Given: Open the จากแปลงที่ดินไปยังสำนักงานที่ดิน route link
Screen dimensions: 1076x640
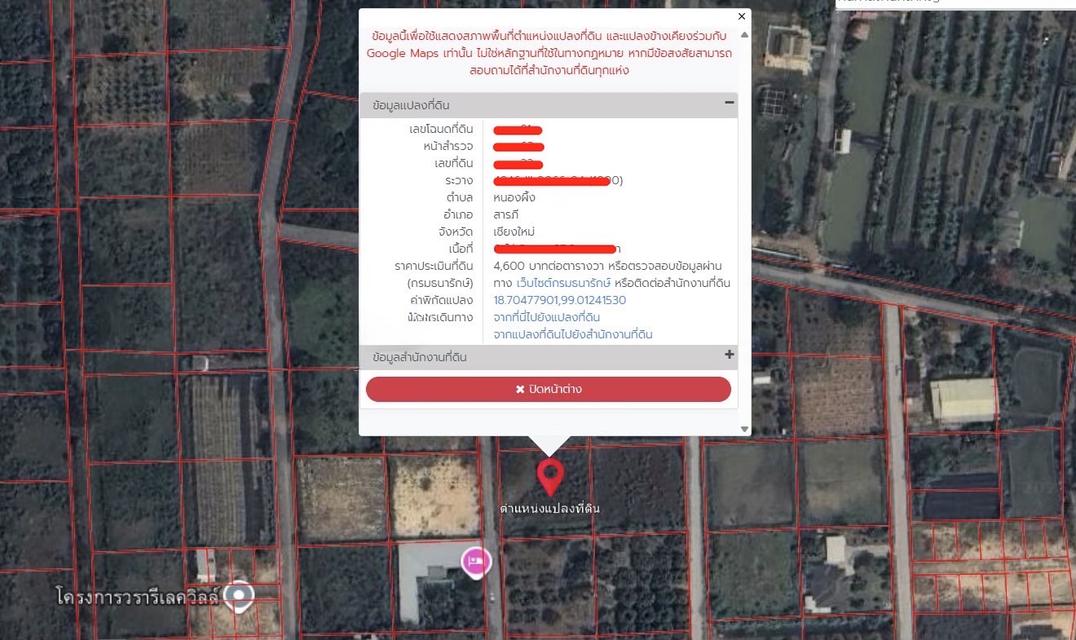Looking at the screenshot, I should click(x=572, y=334).
